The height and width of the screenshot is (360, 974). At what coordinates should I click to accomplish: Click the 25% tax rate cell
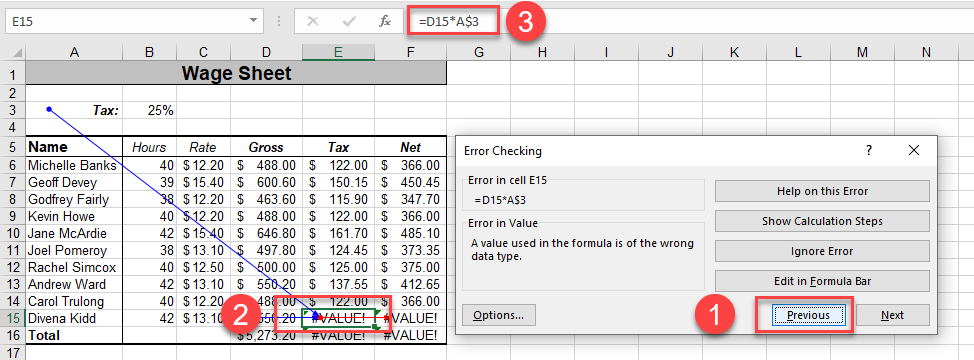[x=149, y=110]
